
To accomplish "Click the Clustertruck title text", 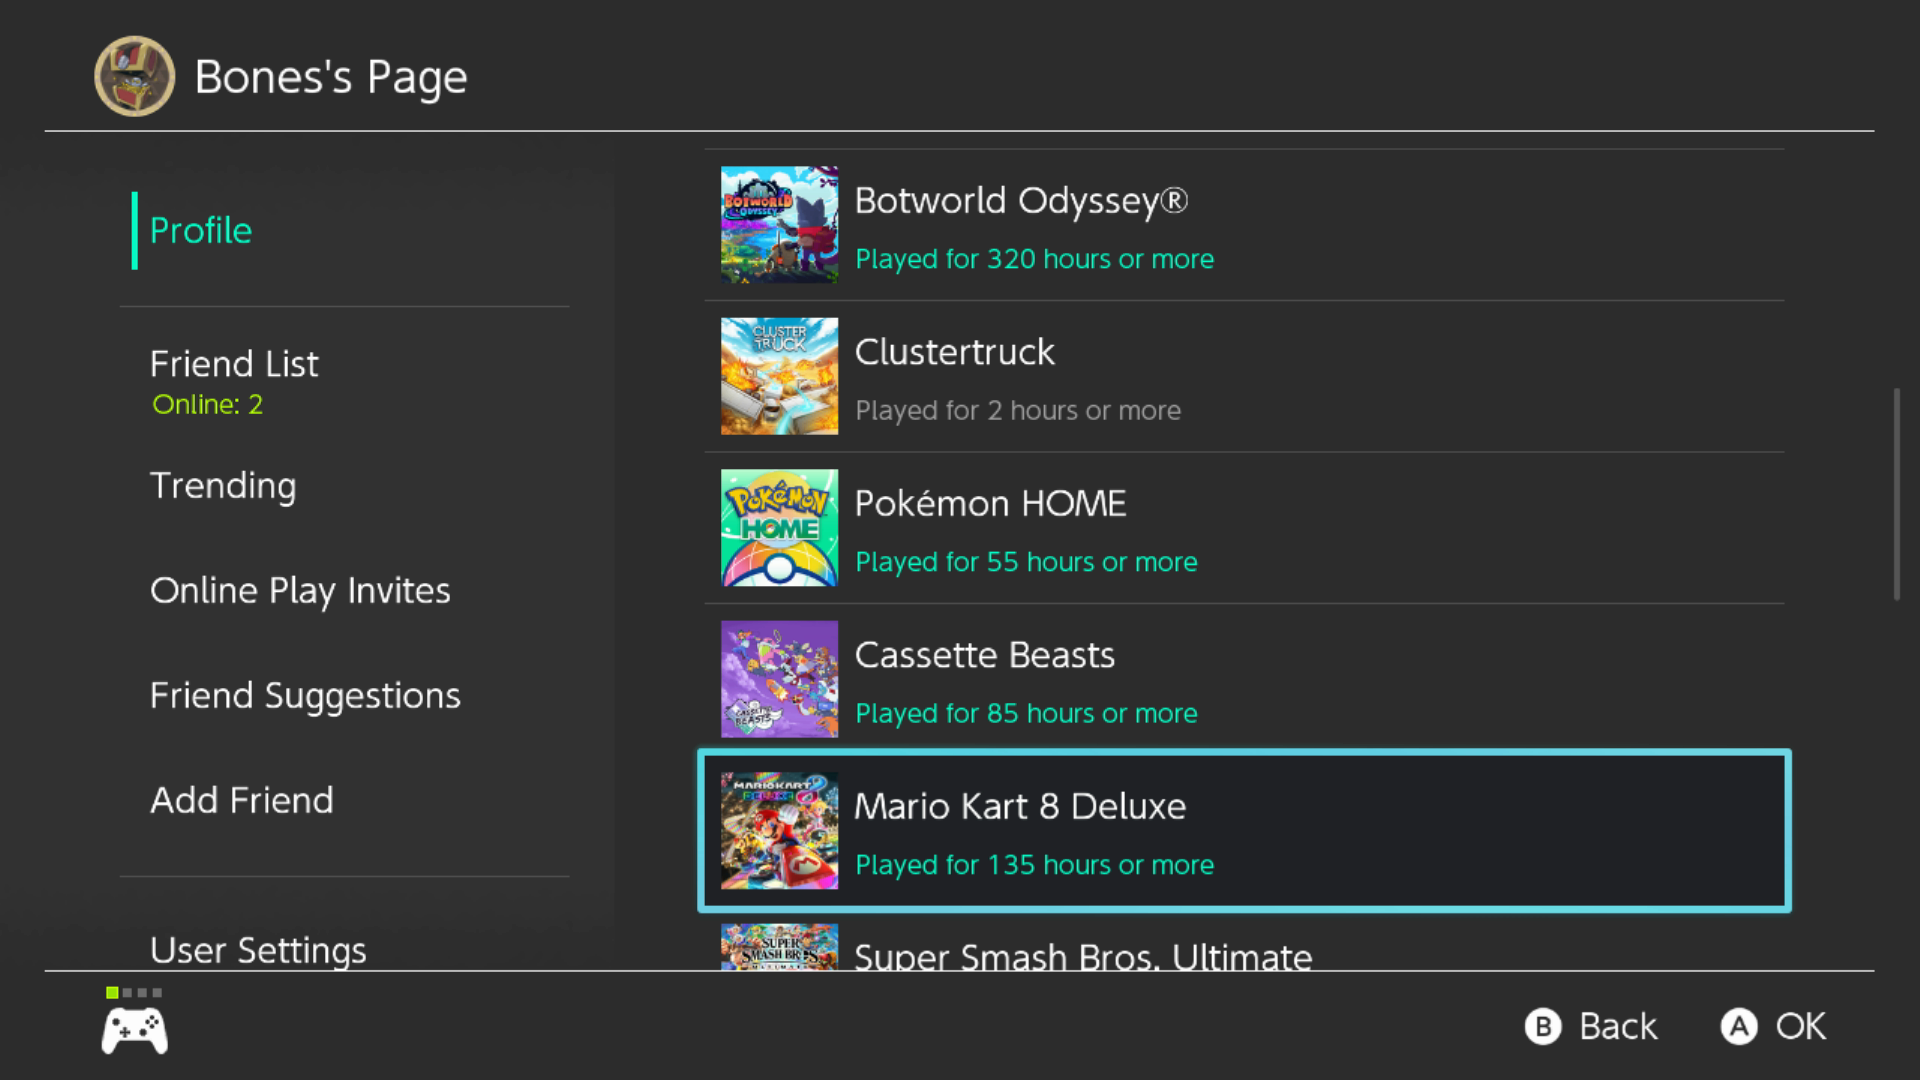I will tap(954, 353).
